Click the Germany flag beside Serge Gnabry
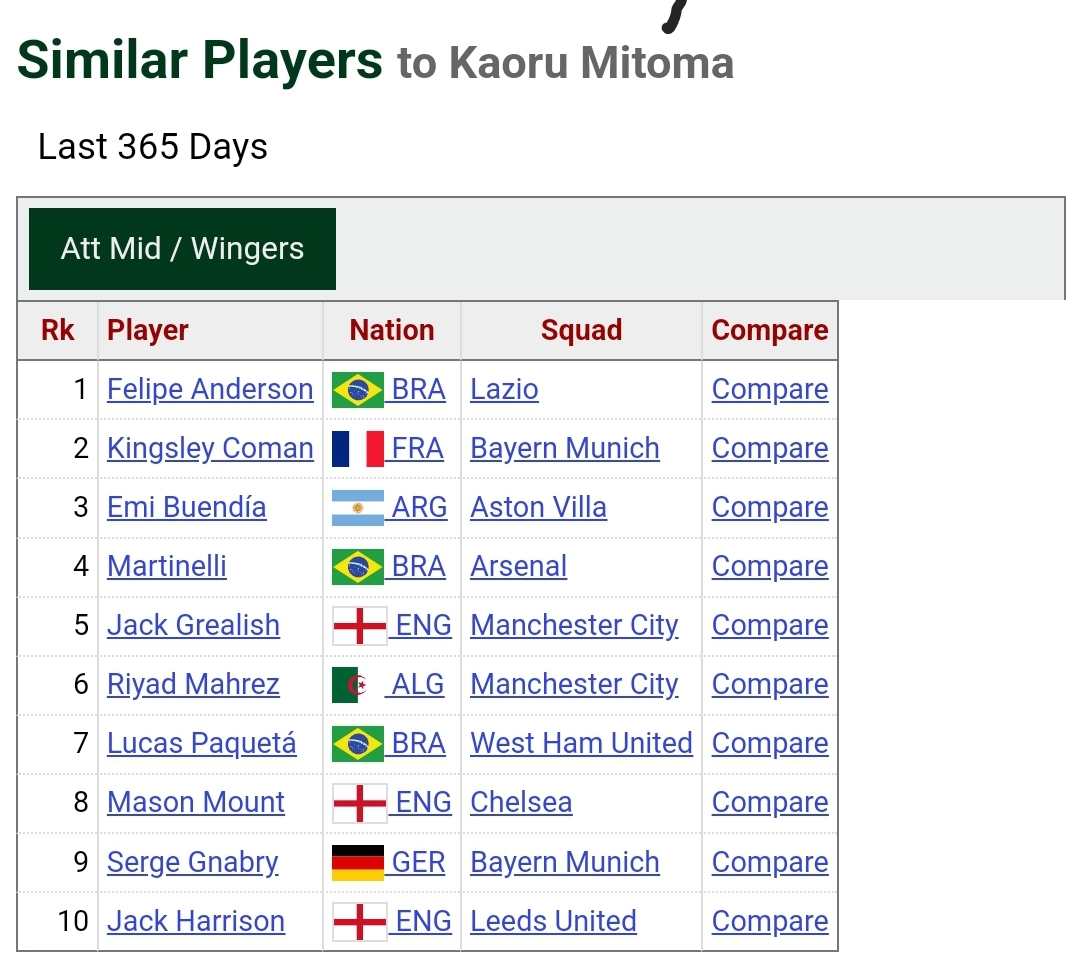Viewport: 1080px width, 972px height. pos(357,862)
